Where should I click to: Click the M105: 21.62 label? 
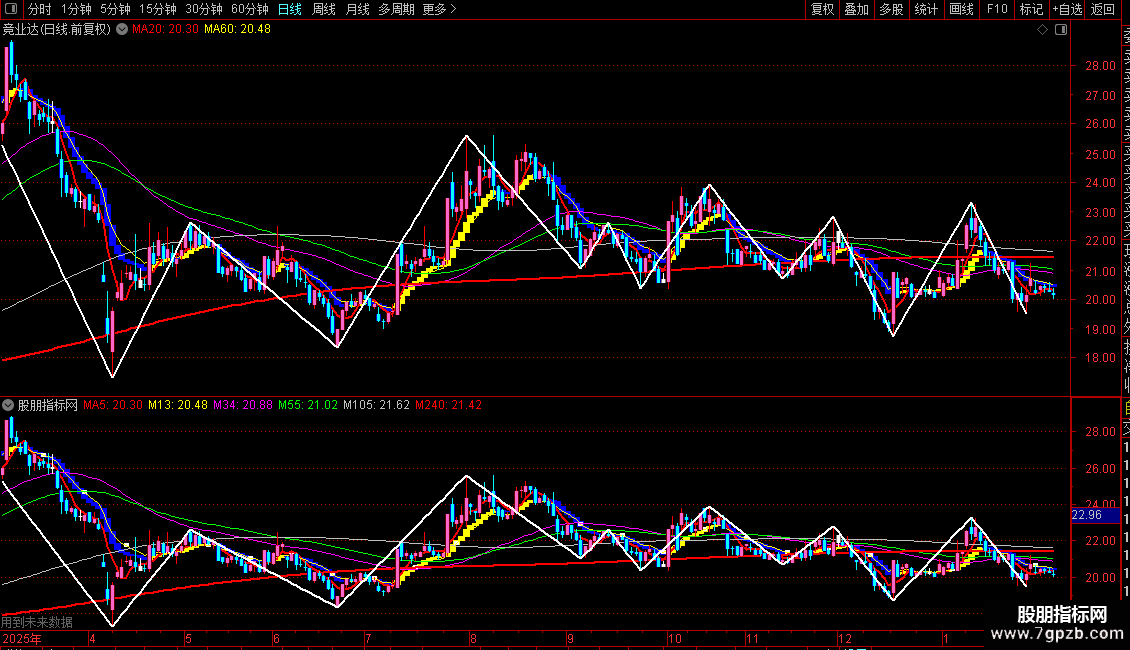376,406
